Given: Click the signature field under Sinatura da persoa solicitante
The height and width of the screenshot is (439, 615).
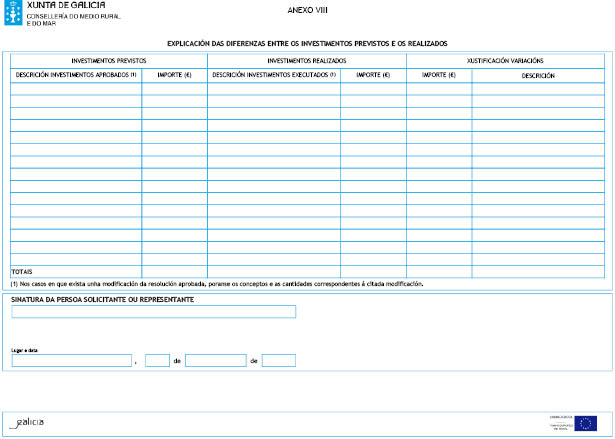Looking at the screenshot, I should (153, 312).
